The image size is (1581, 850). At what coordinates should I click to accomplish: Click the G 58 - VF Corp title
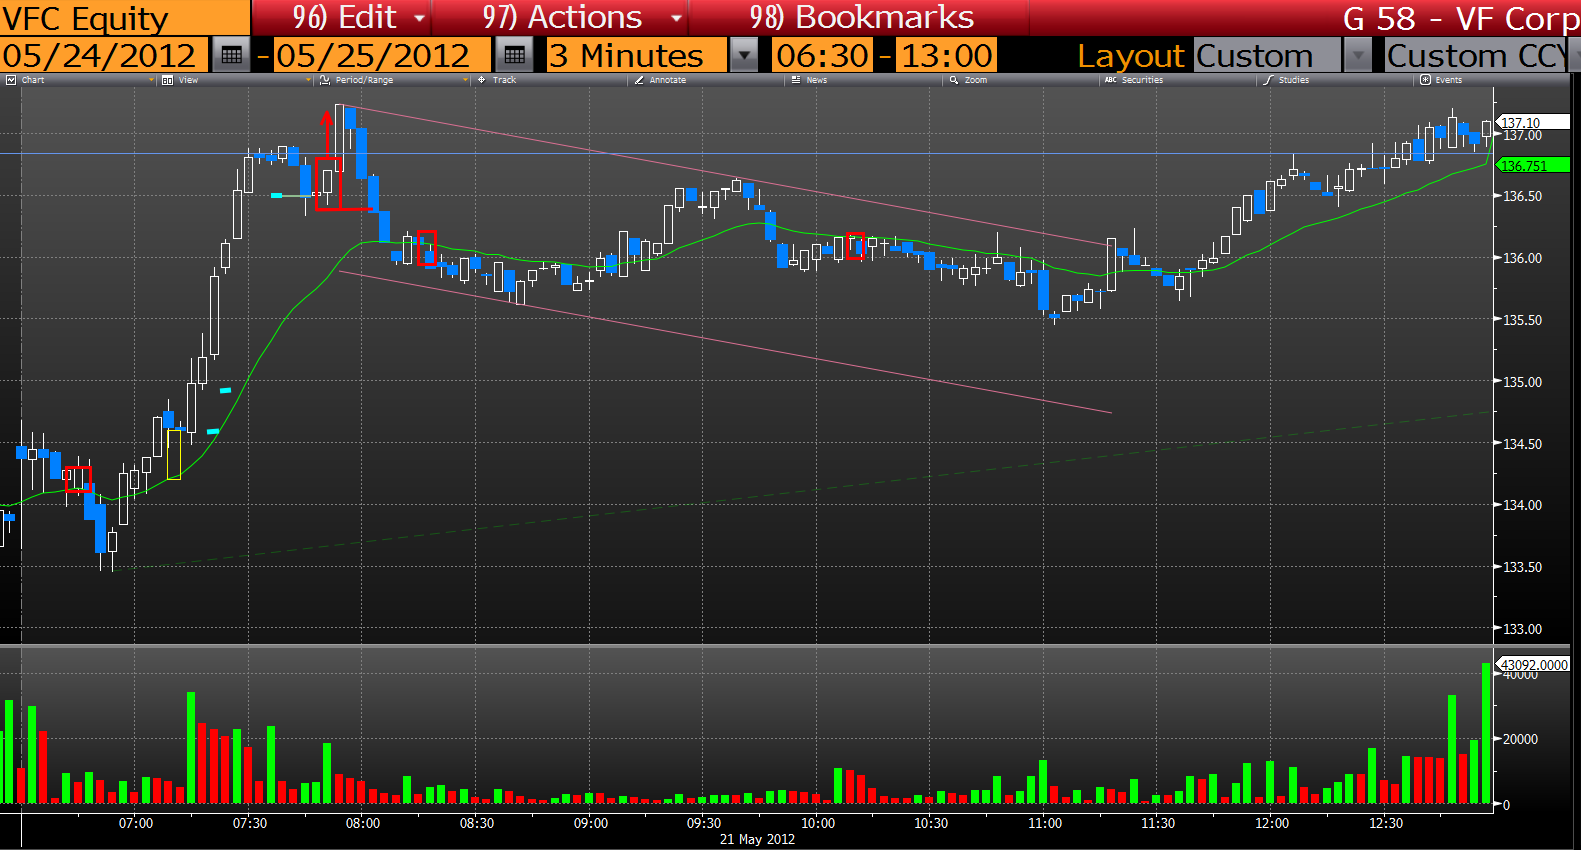point(1461,18)
